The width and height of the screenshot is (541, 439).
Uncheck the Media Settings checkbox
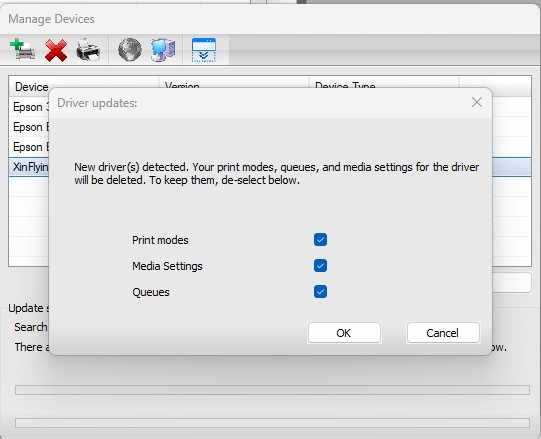pos(320,265)
